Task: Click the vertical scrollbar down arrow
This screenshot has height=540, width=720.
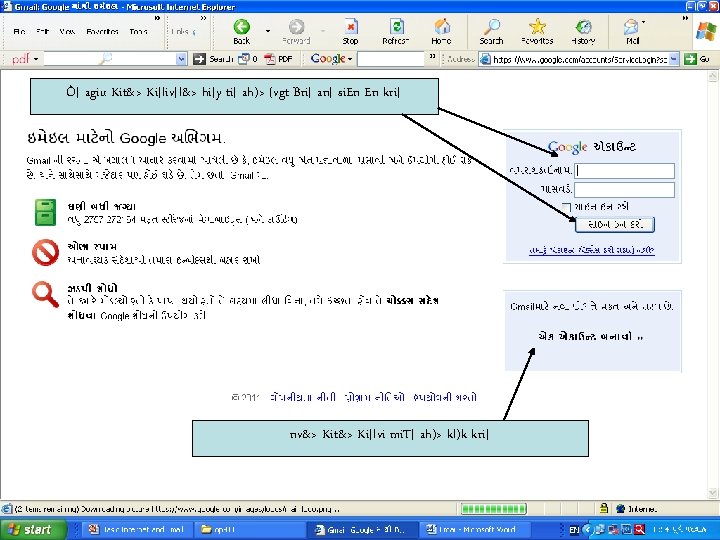Action: point(713,493)
